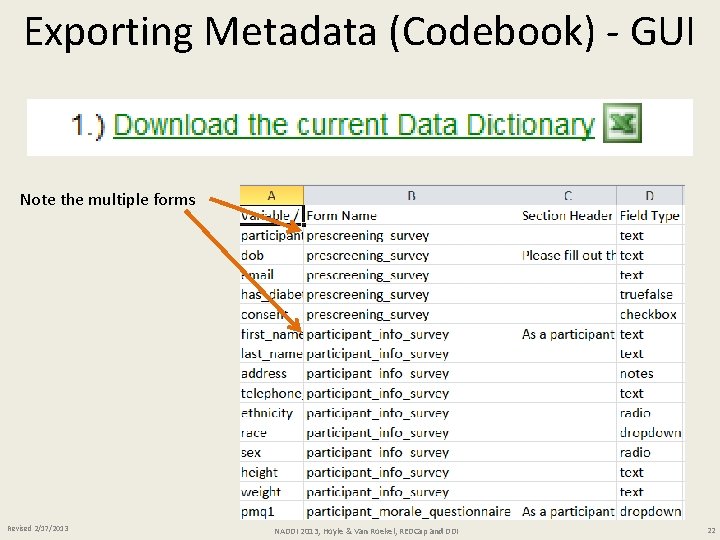Screen dimensions: 720x540
Task: Click the participant_morale_questionnaire form cell
Action: [408, 511]
